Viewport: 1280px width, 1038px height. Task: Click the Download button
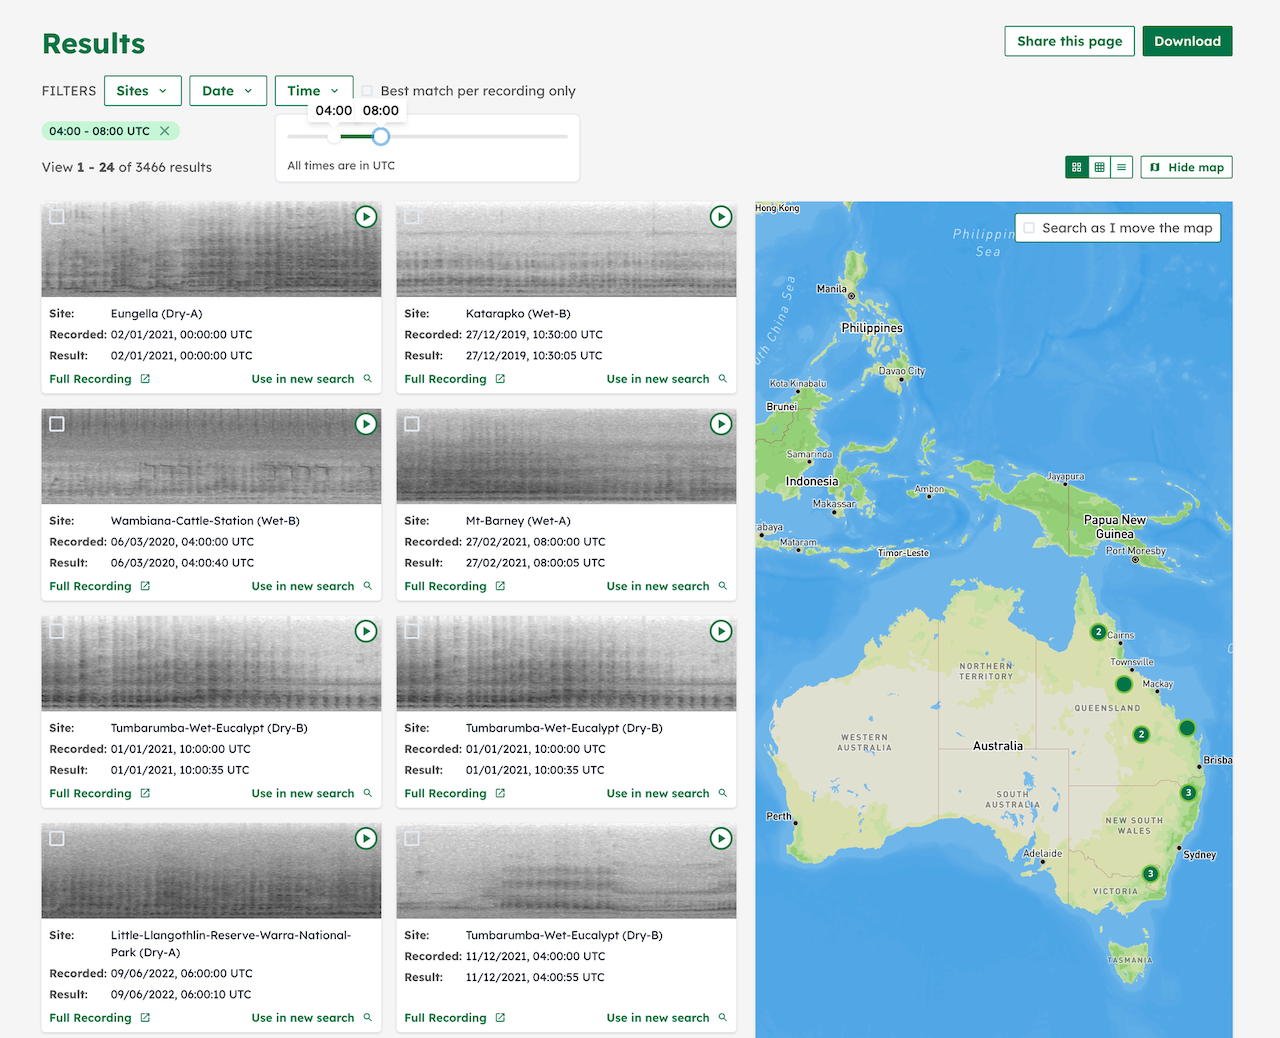pos(1187,41)
